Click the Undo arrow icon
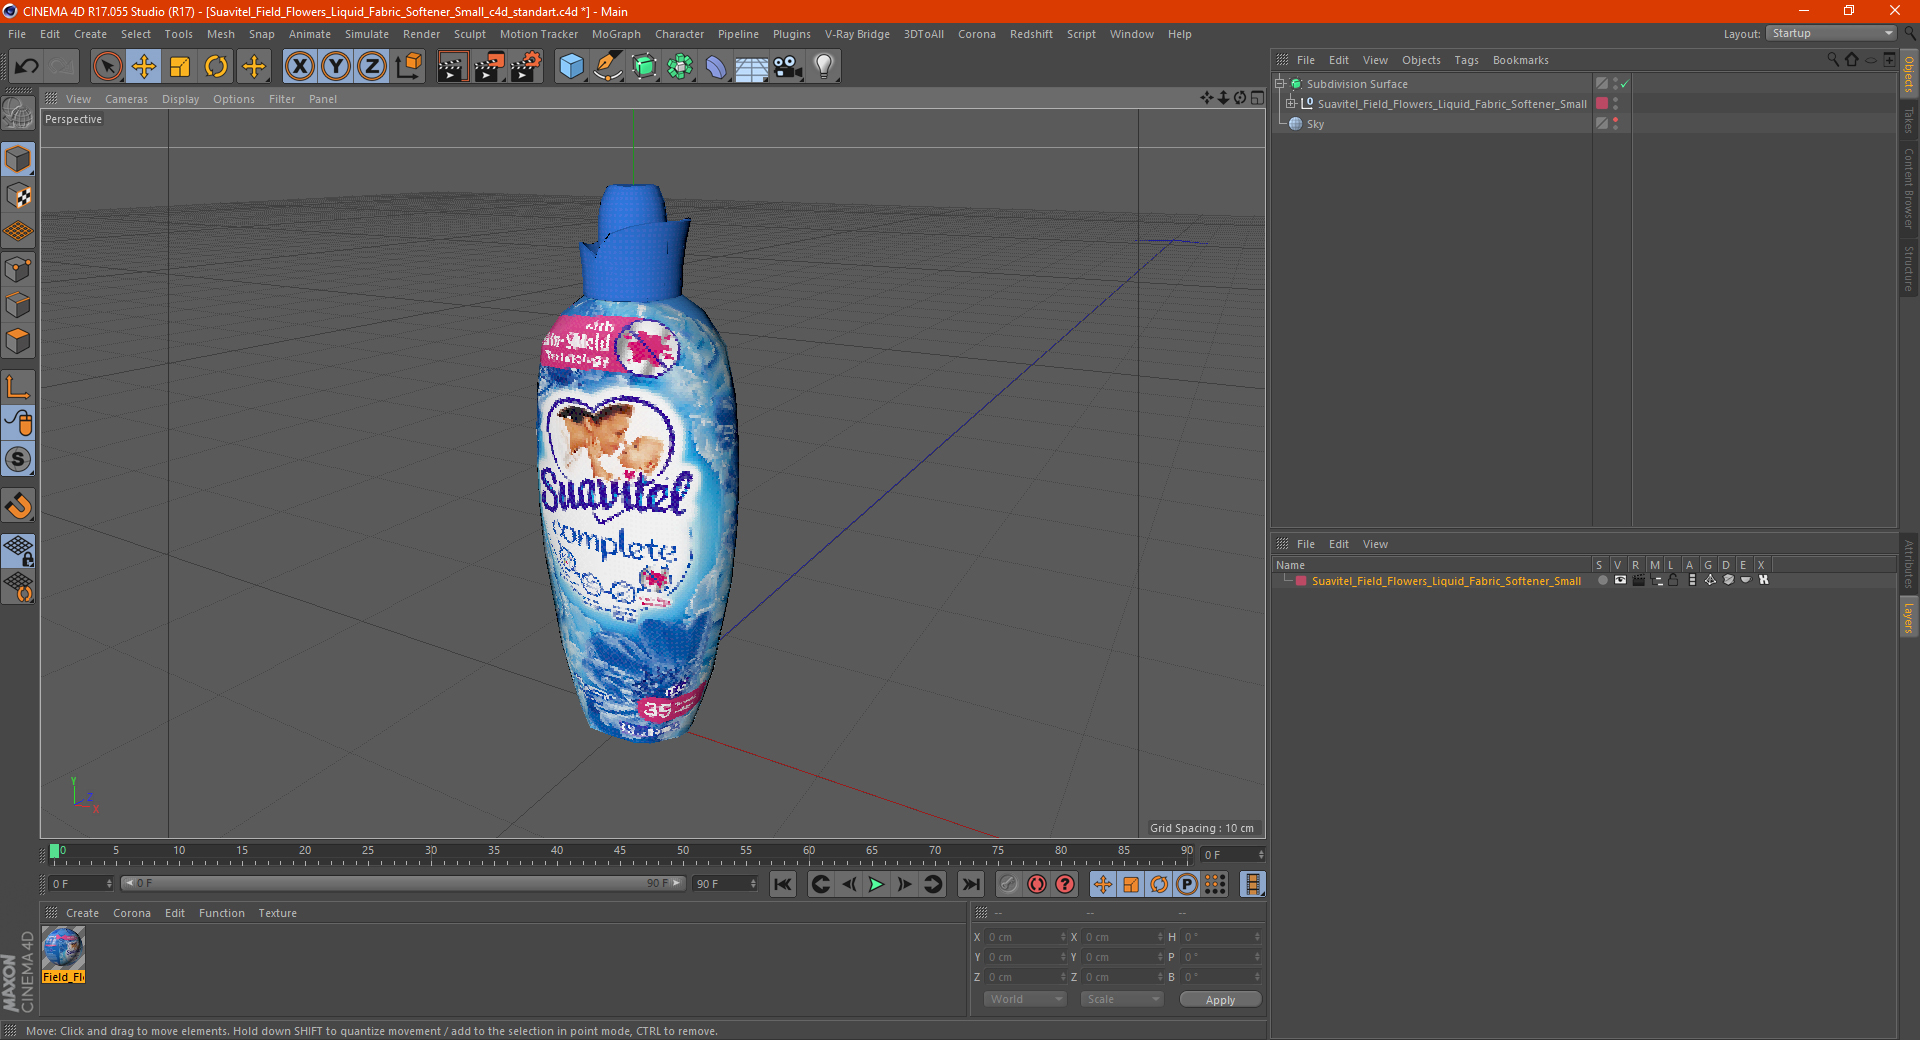Viewport: 1920px width, 1040px height. click(27, 67)
